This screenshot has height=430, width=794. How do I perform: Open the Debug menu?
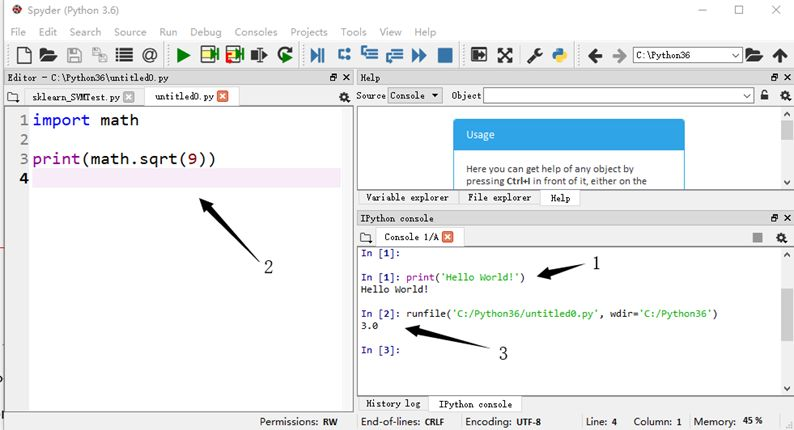click(x=206, y=32)
